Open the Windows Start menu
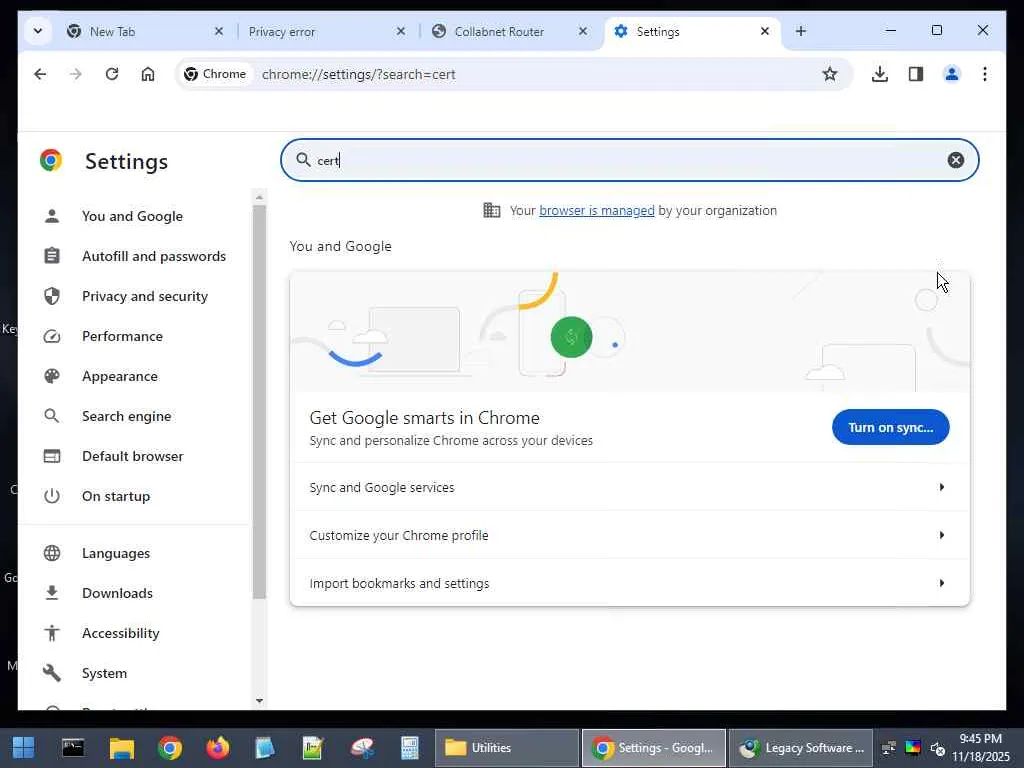 point(24,748)
